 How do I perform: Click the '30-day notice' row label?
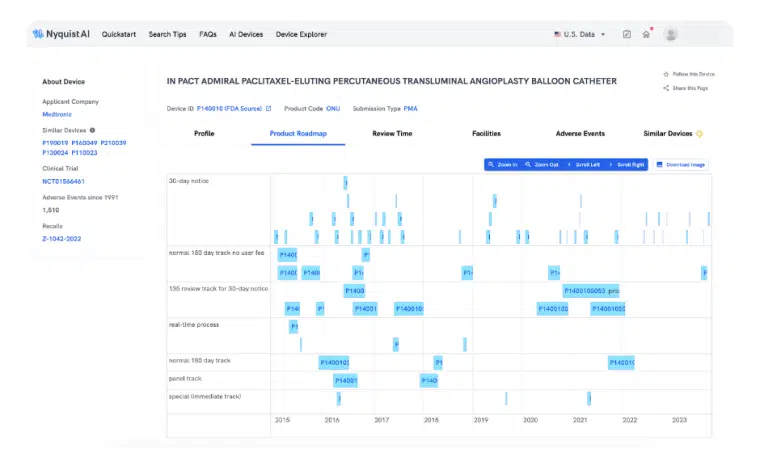(x=189, y=181)
